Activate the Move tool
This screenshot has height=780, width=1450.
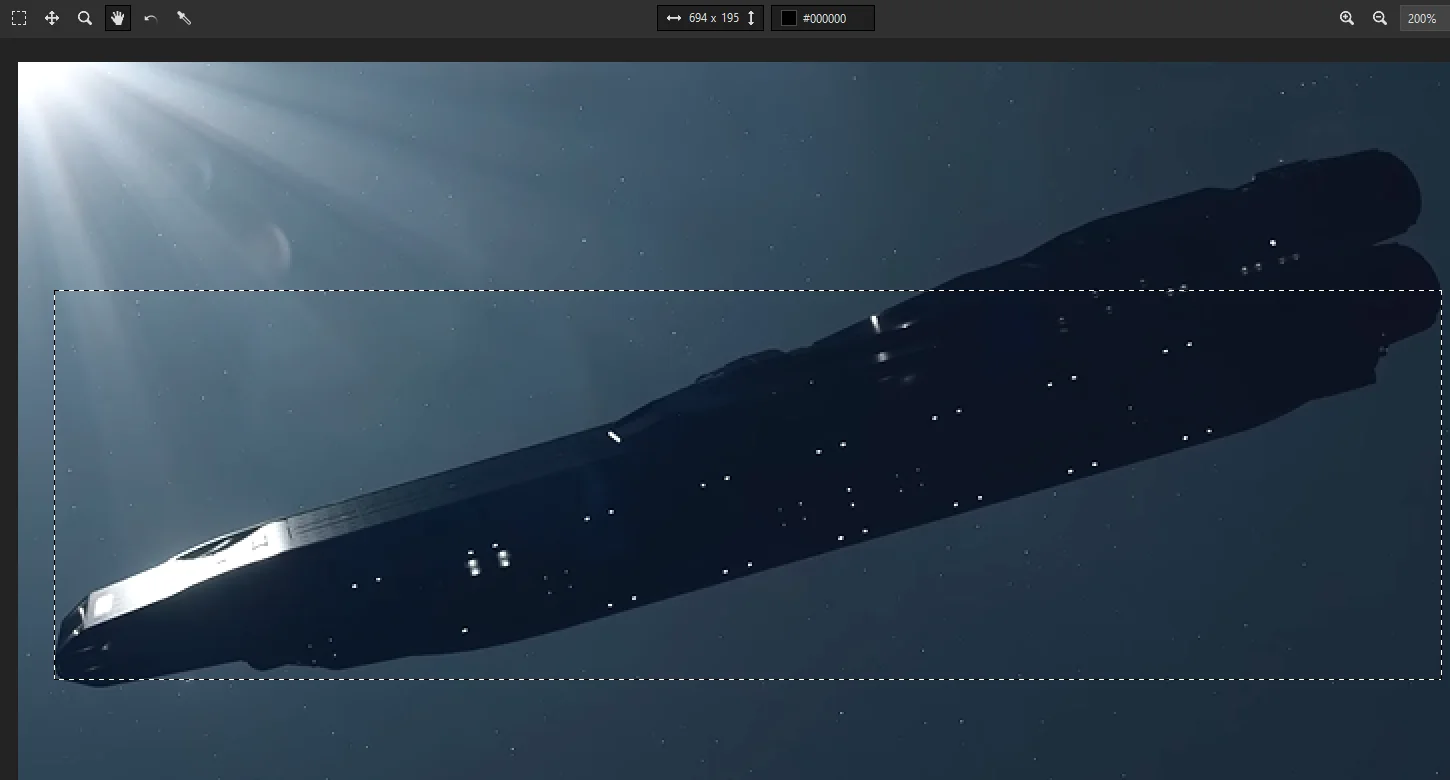[x=52, y=18]
